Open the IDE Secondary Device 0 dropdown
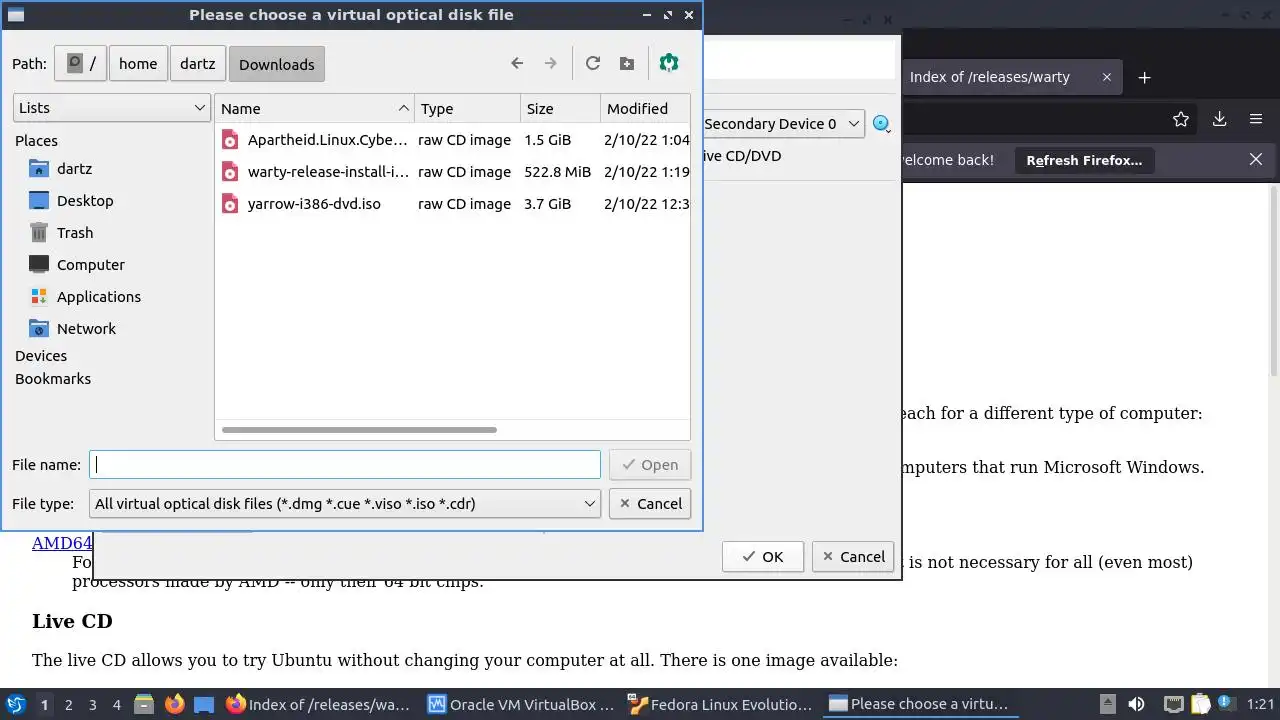The width and height of the screenshot is (1280, 720). (783, 124)
